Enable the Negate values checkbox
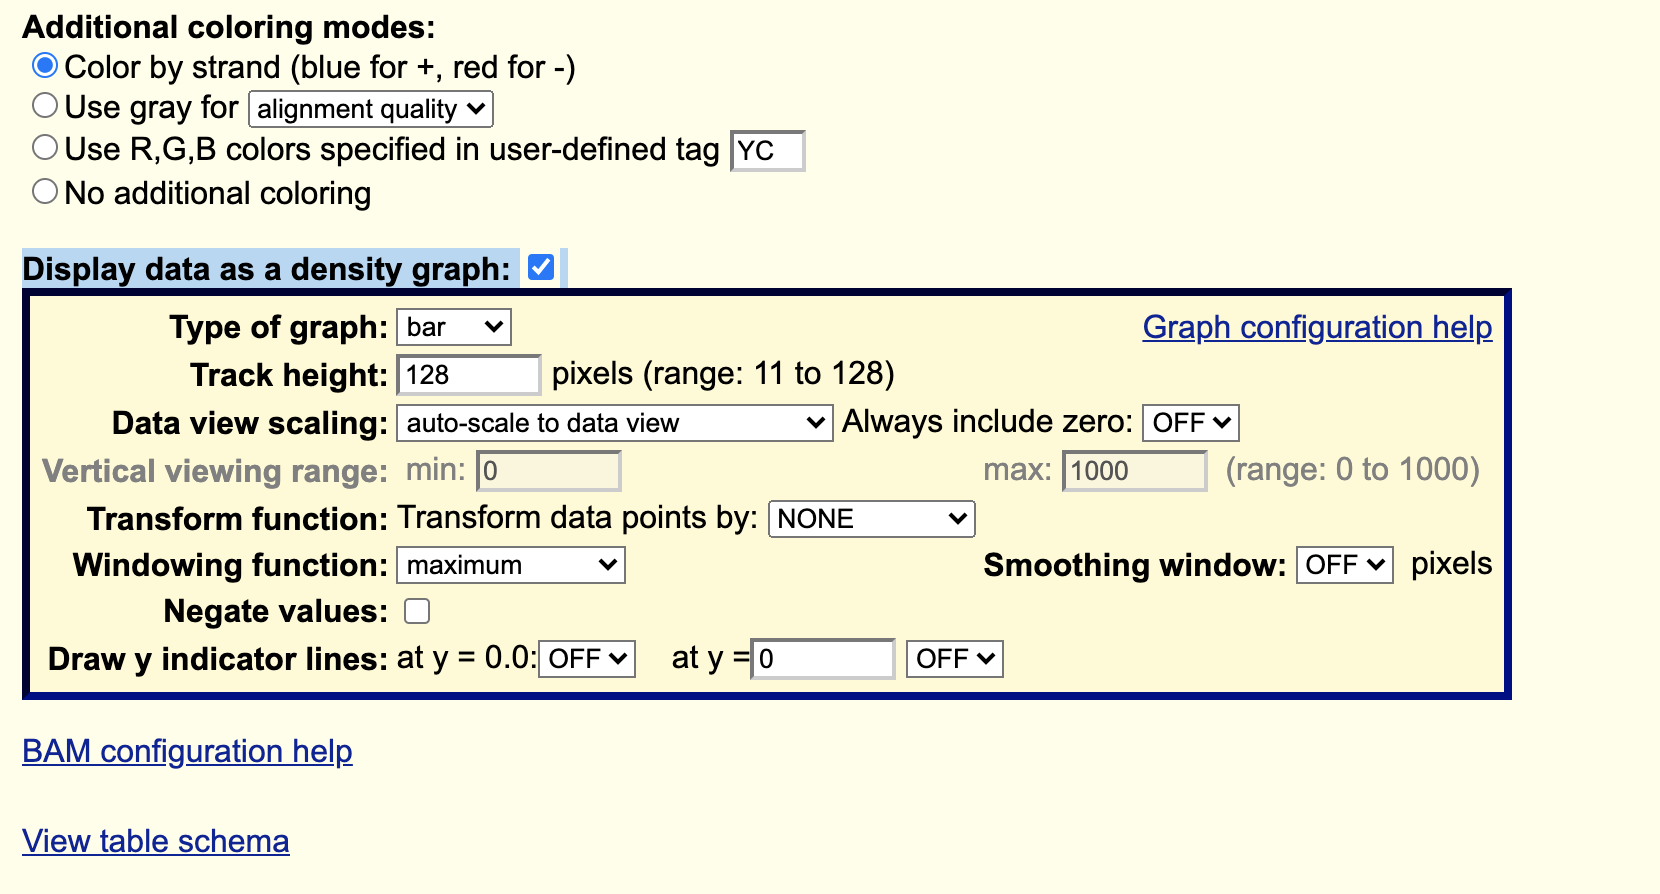This screenshot has width=1660, height=894. pyautogui.click(x=417, y=611)
